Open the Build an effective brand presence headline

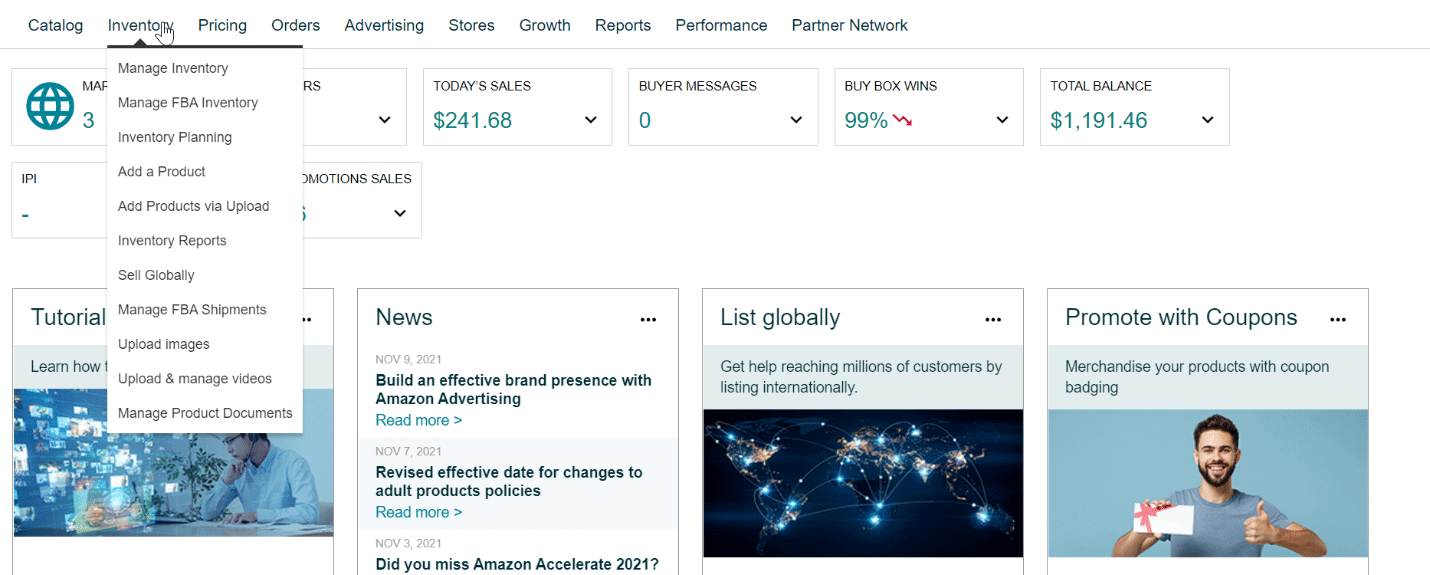point(514,389)
